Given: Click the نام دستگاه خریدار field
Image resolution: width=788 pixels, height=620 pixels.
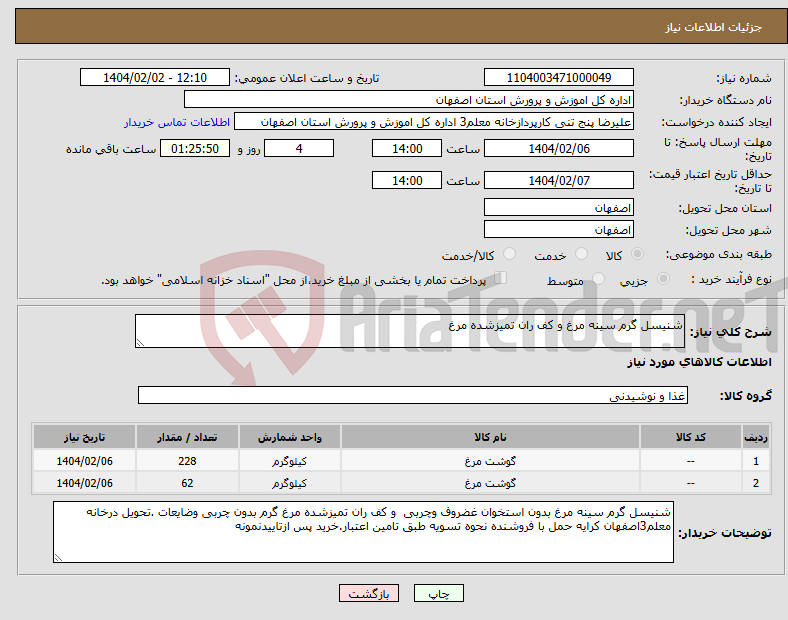Looking at the screenshot, I should coord(409,99).
